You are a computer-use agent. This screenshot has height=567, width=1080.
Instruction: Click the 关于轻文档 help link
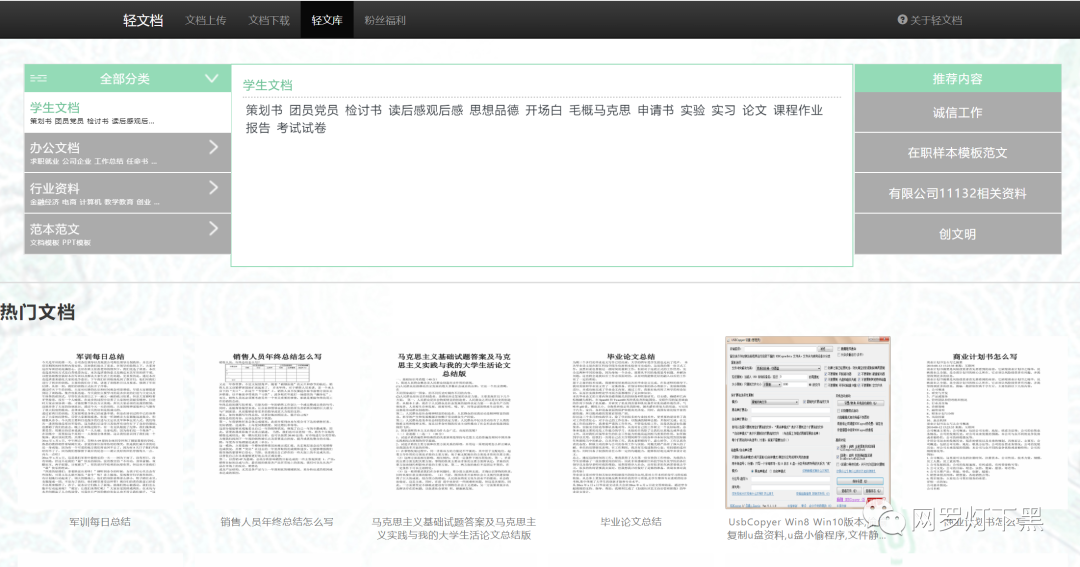coord(930,20)
